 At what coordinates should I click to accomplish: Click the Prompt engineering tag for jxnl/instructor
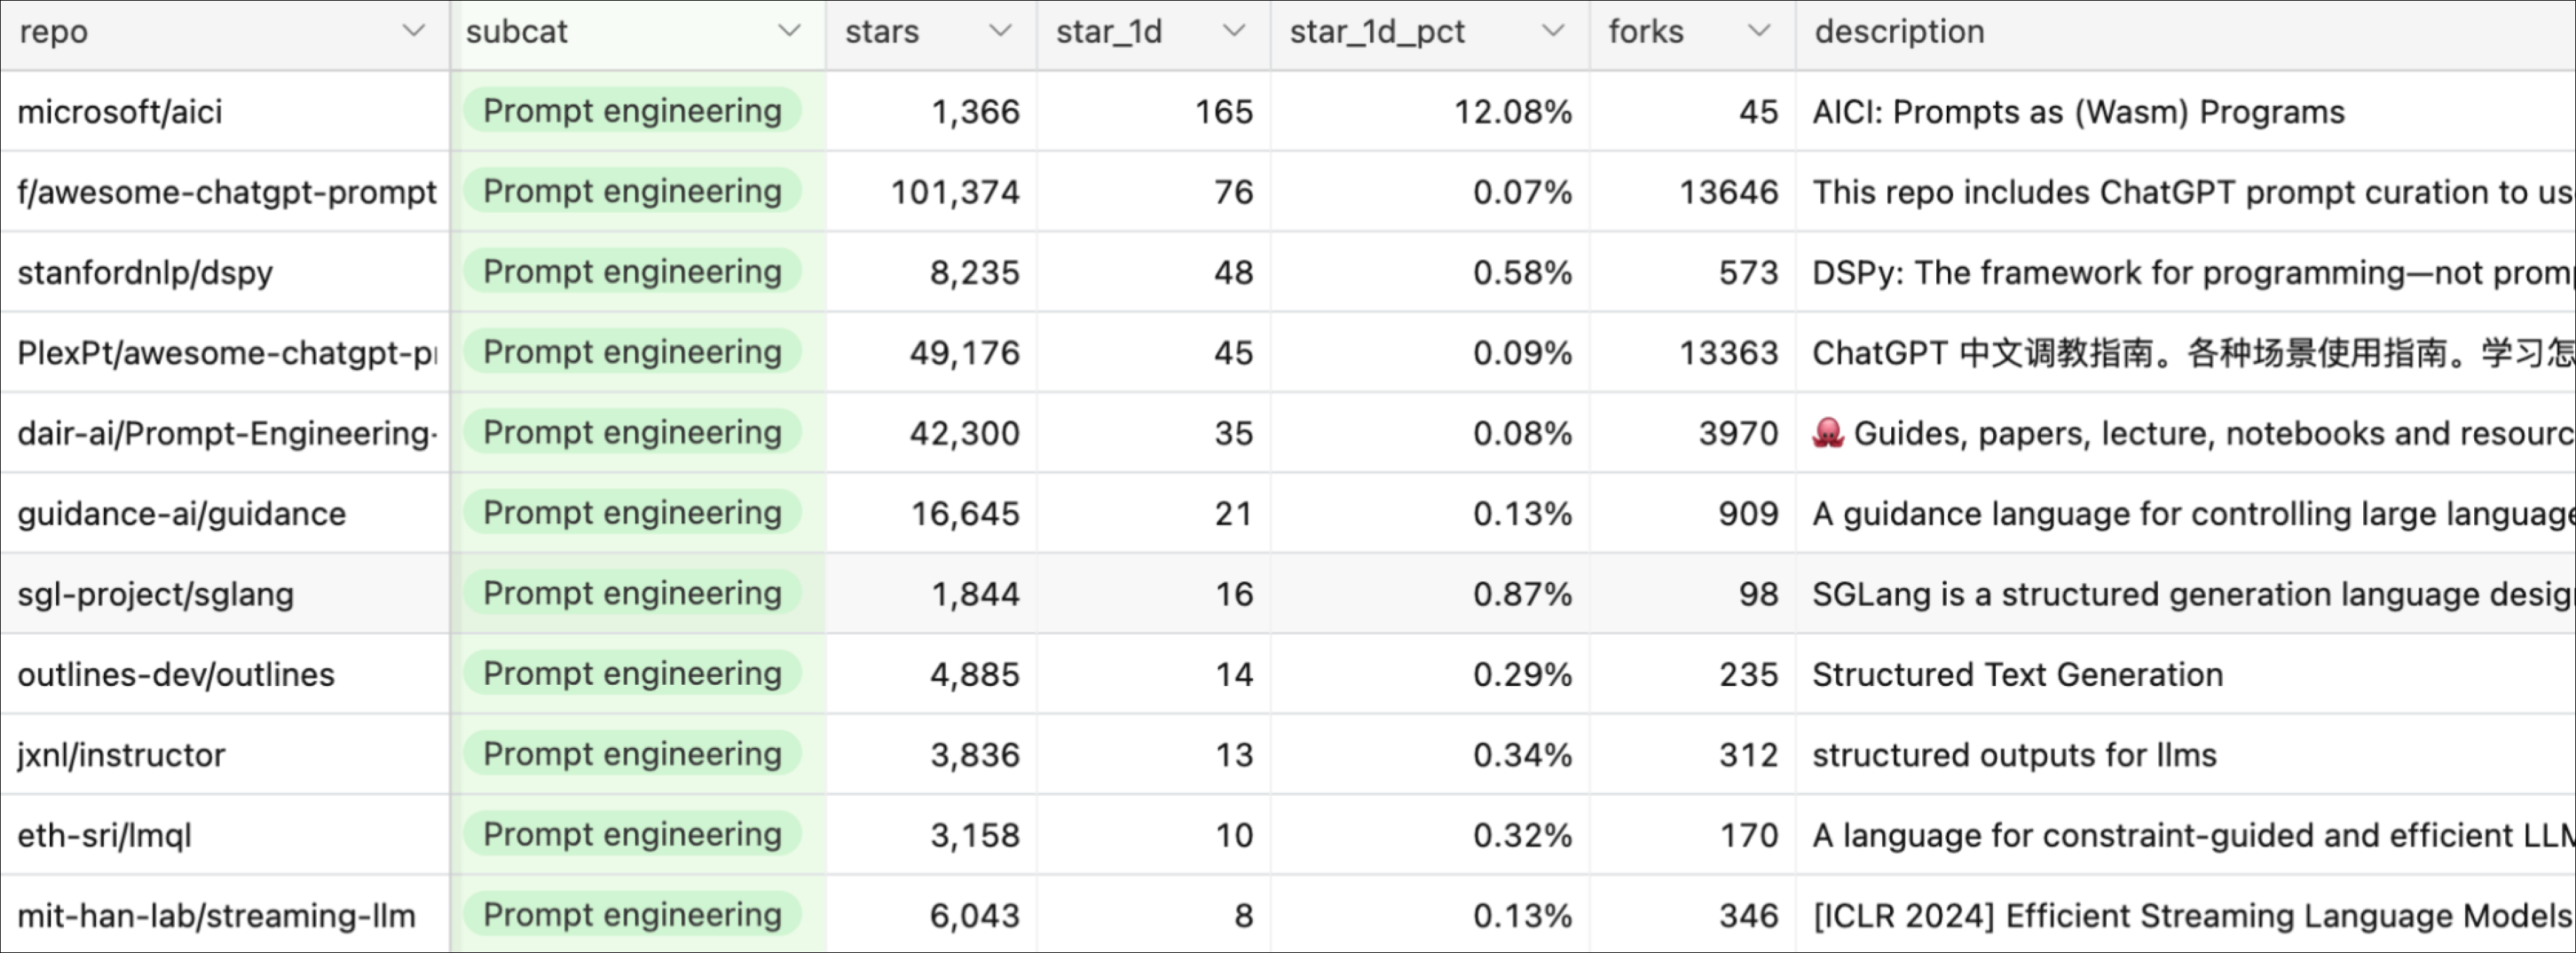pyautogui.click(x=632, y=754)
